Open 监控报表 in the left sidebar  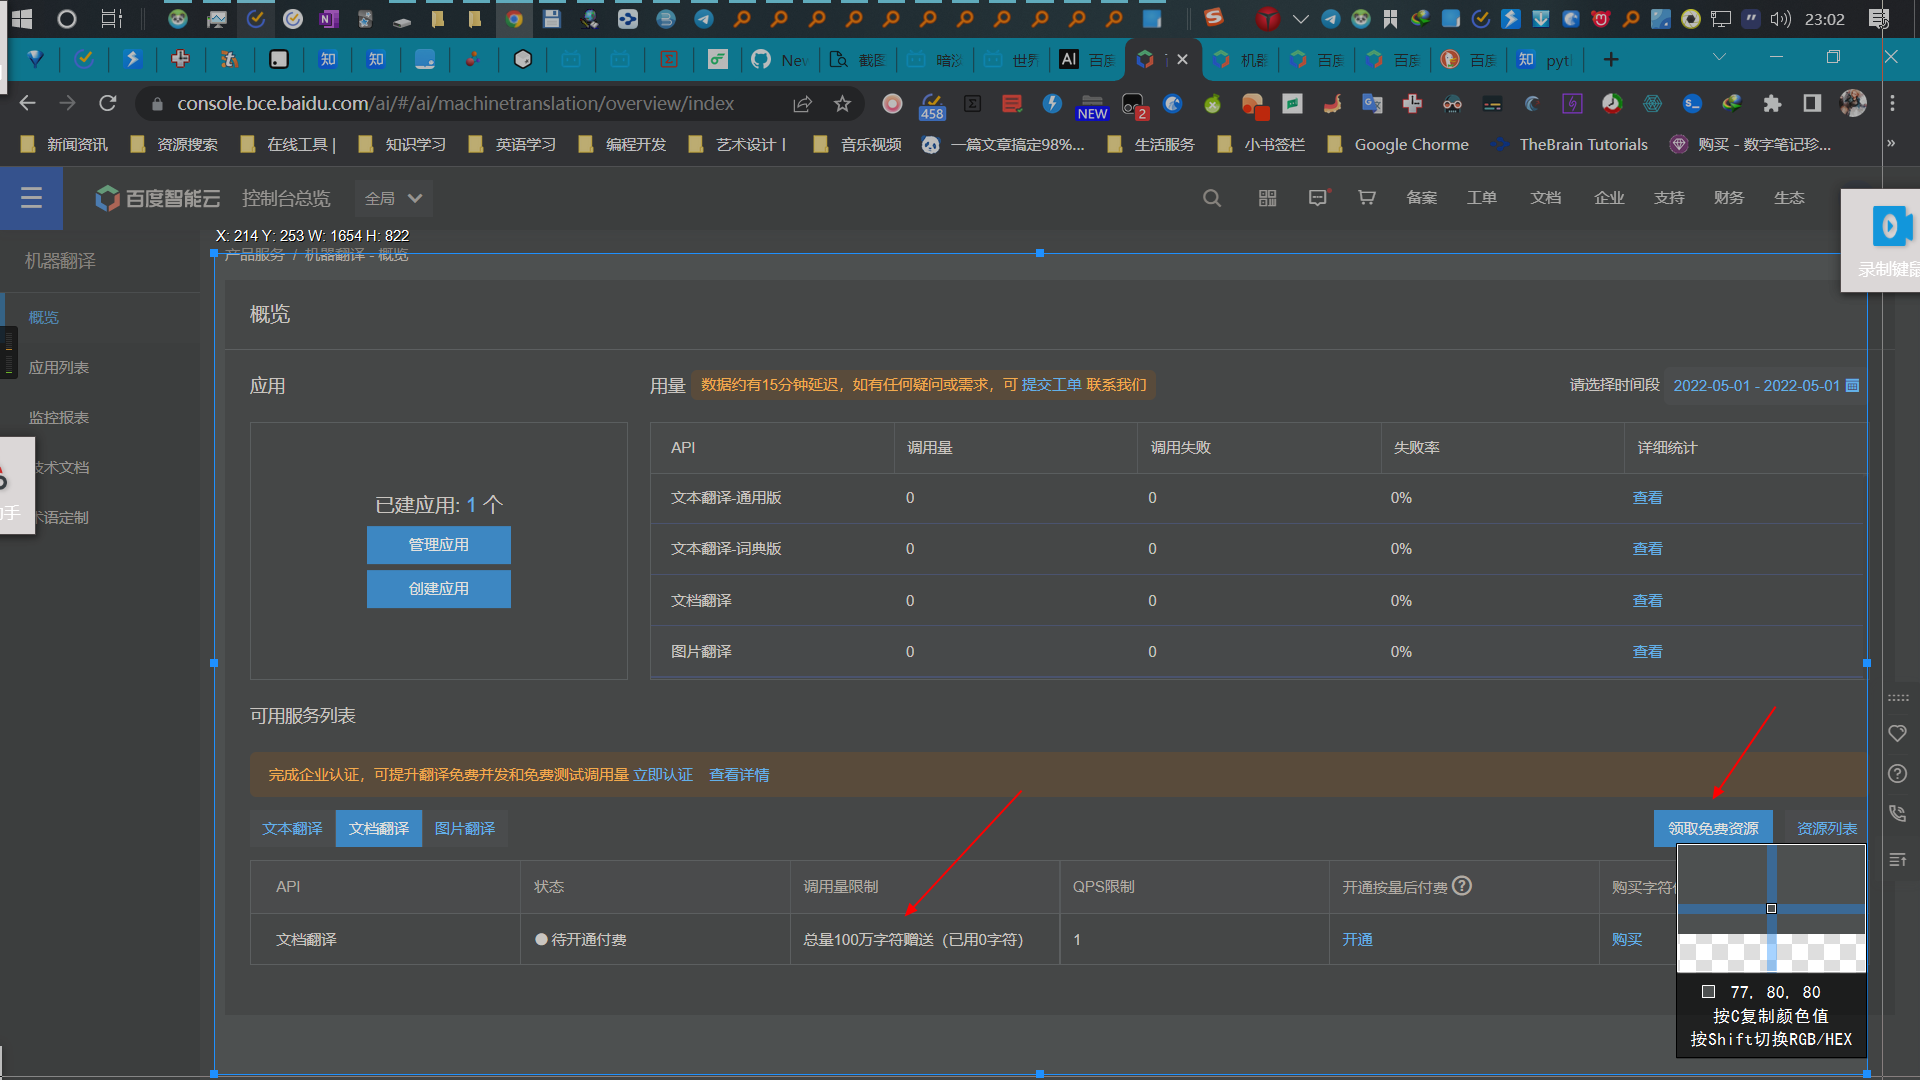(59, 417)
